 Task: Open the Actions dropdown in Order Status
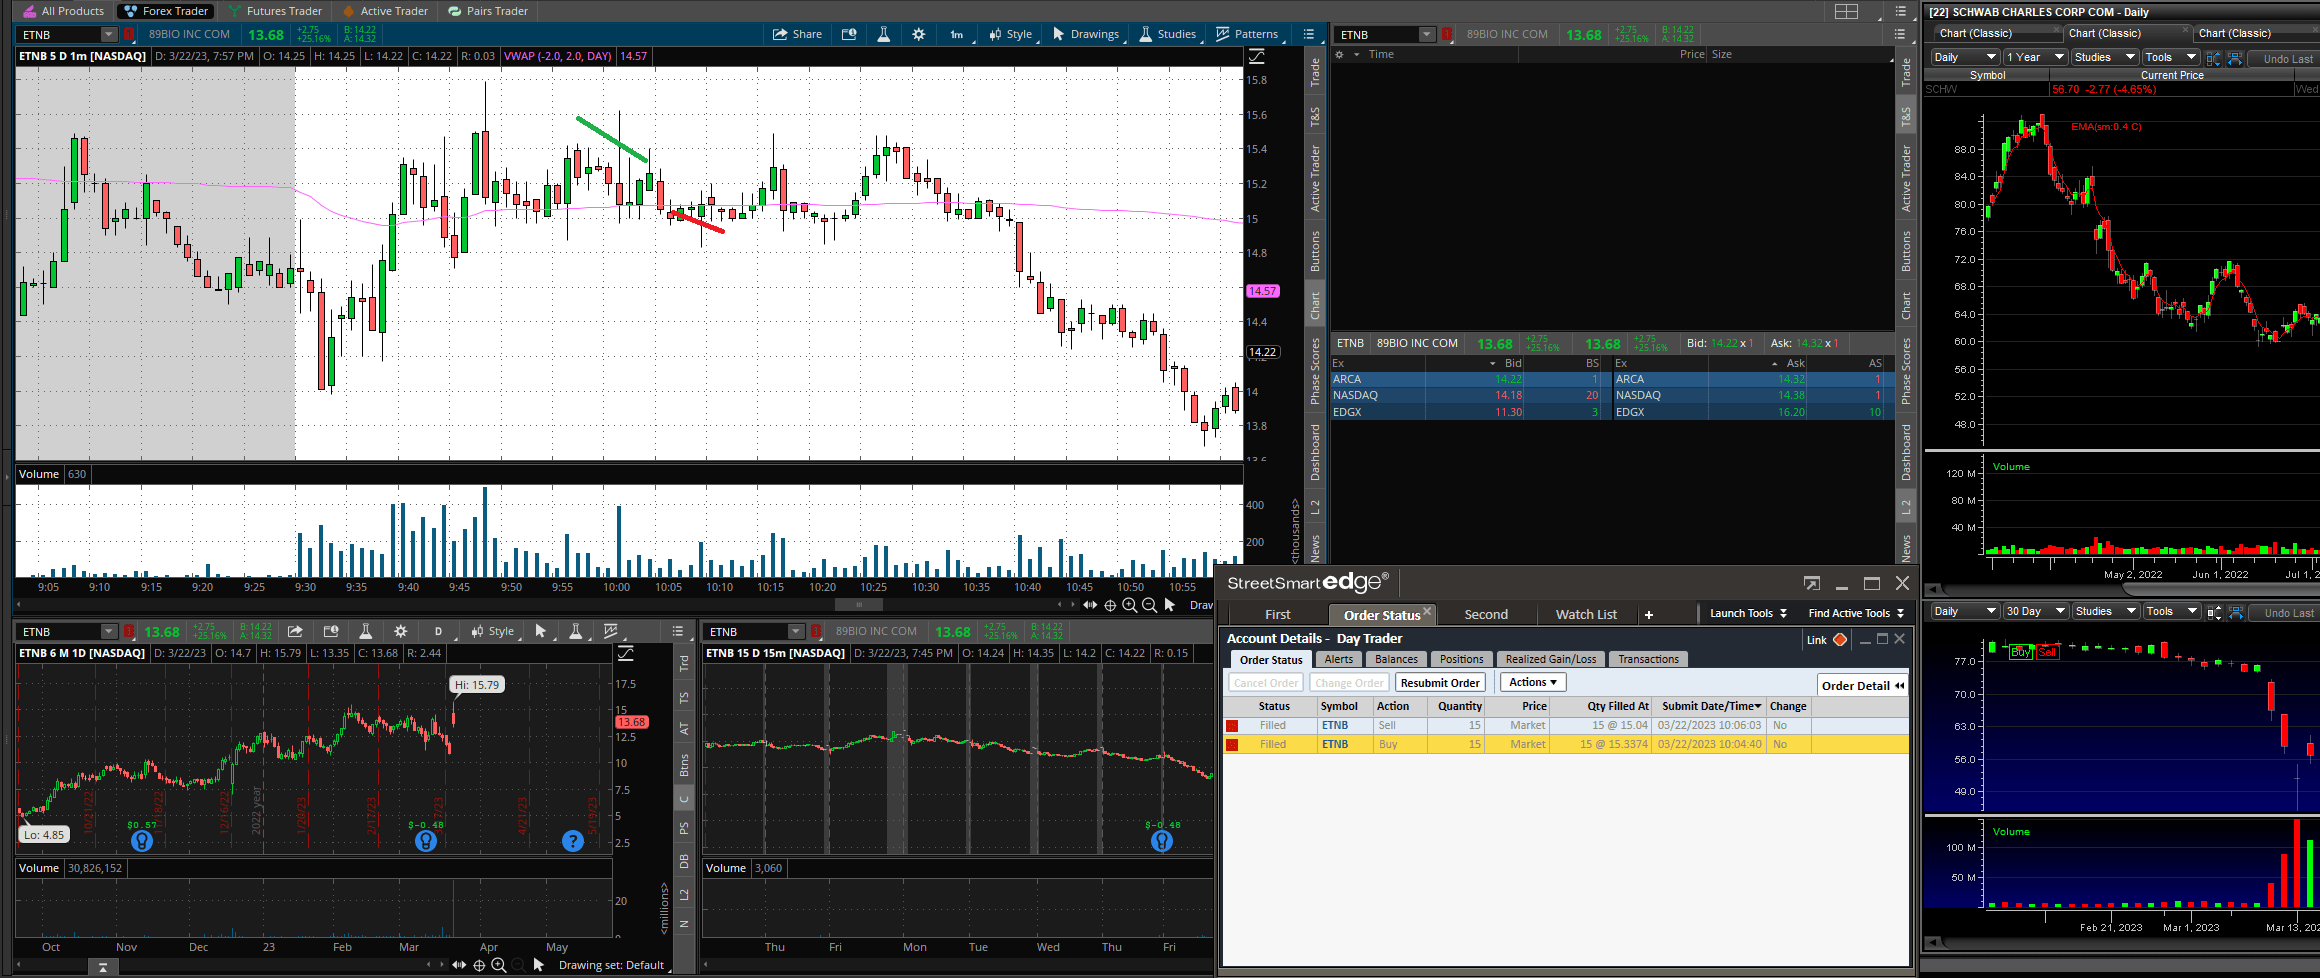point(1532,682)
